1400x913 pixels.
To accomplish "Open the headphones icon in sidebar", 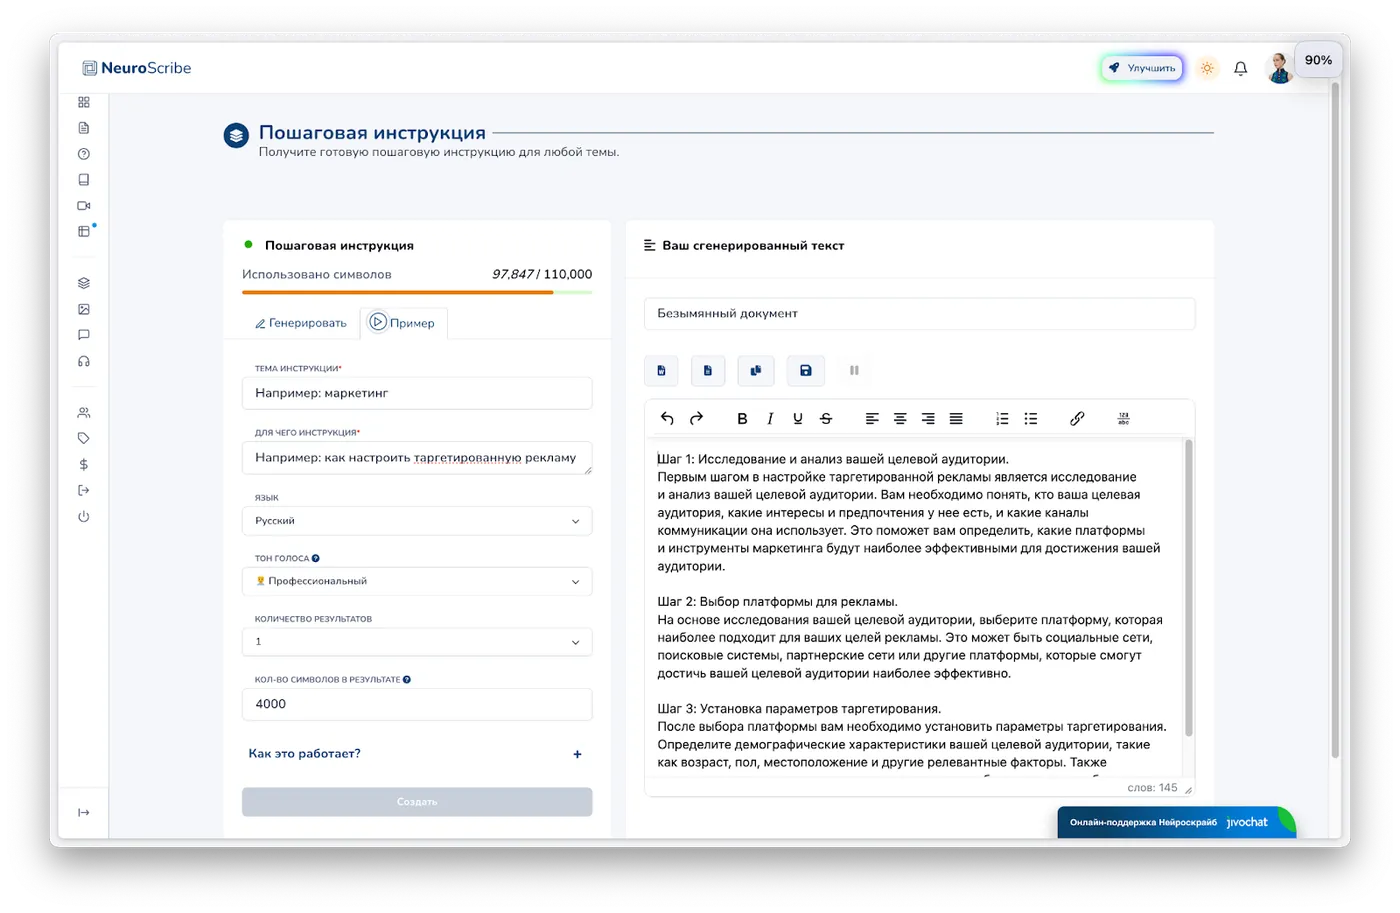I will (84, 361).
